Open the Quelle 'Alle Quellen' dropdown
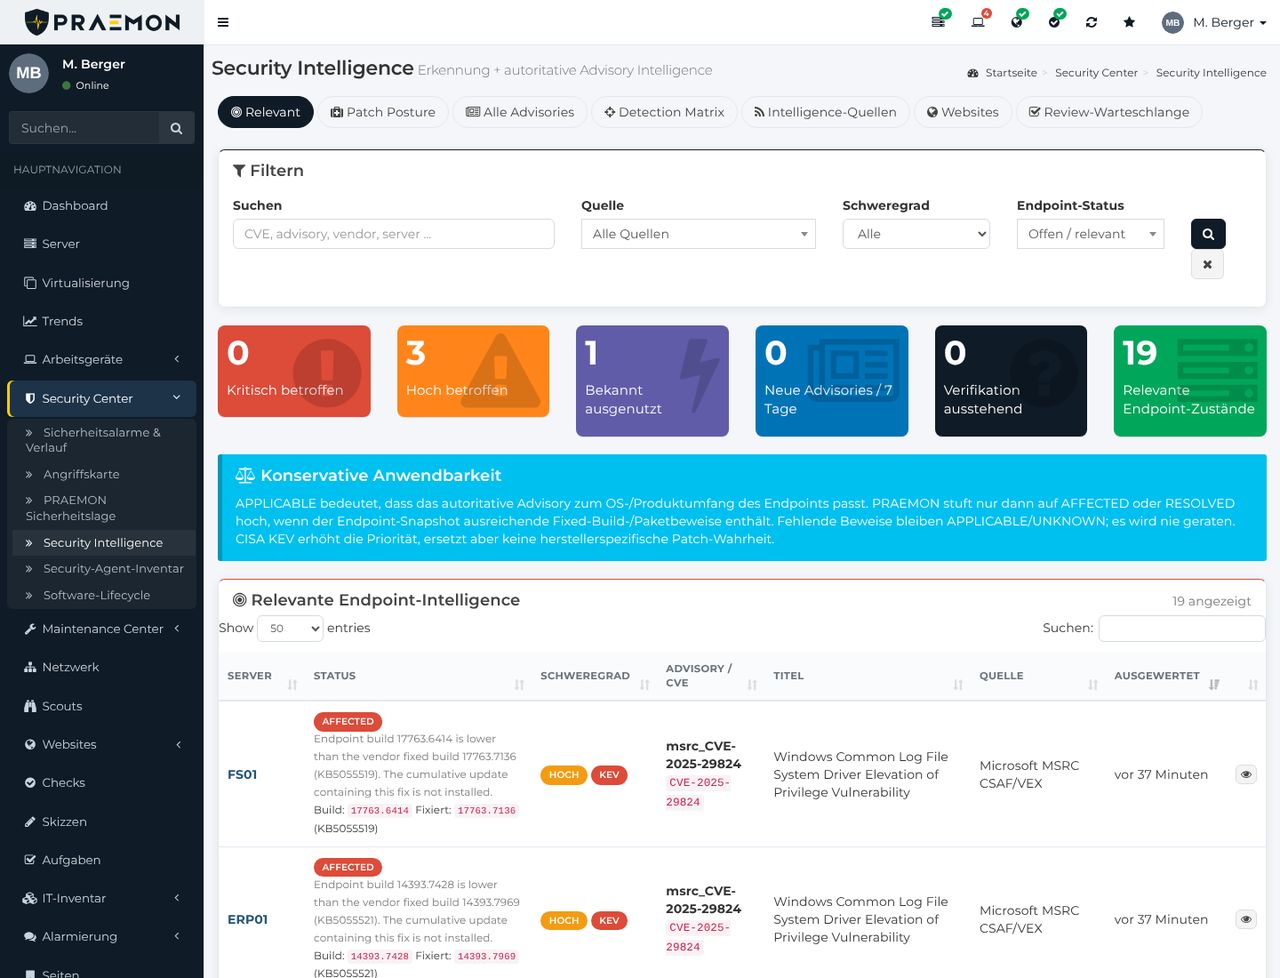1280x978 pixels. point(698,234)
